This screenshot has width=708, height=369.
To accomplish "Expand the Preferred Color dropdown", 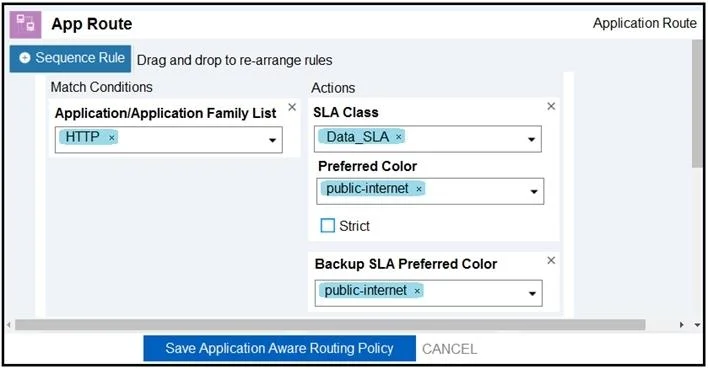I will (534, 192).
